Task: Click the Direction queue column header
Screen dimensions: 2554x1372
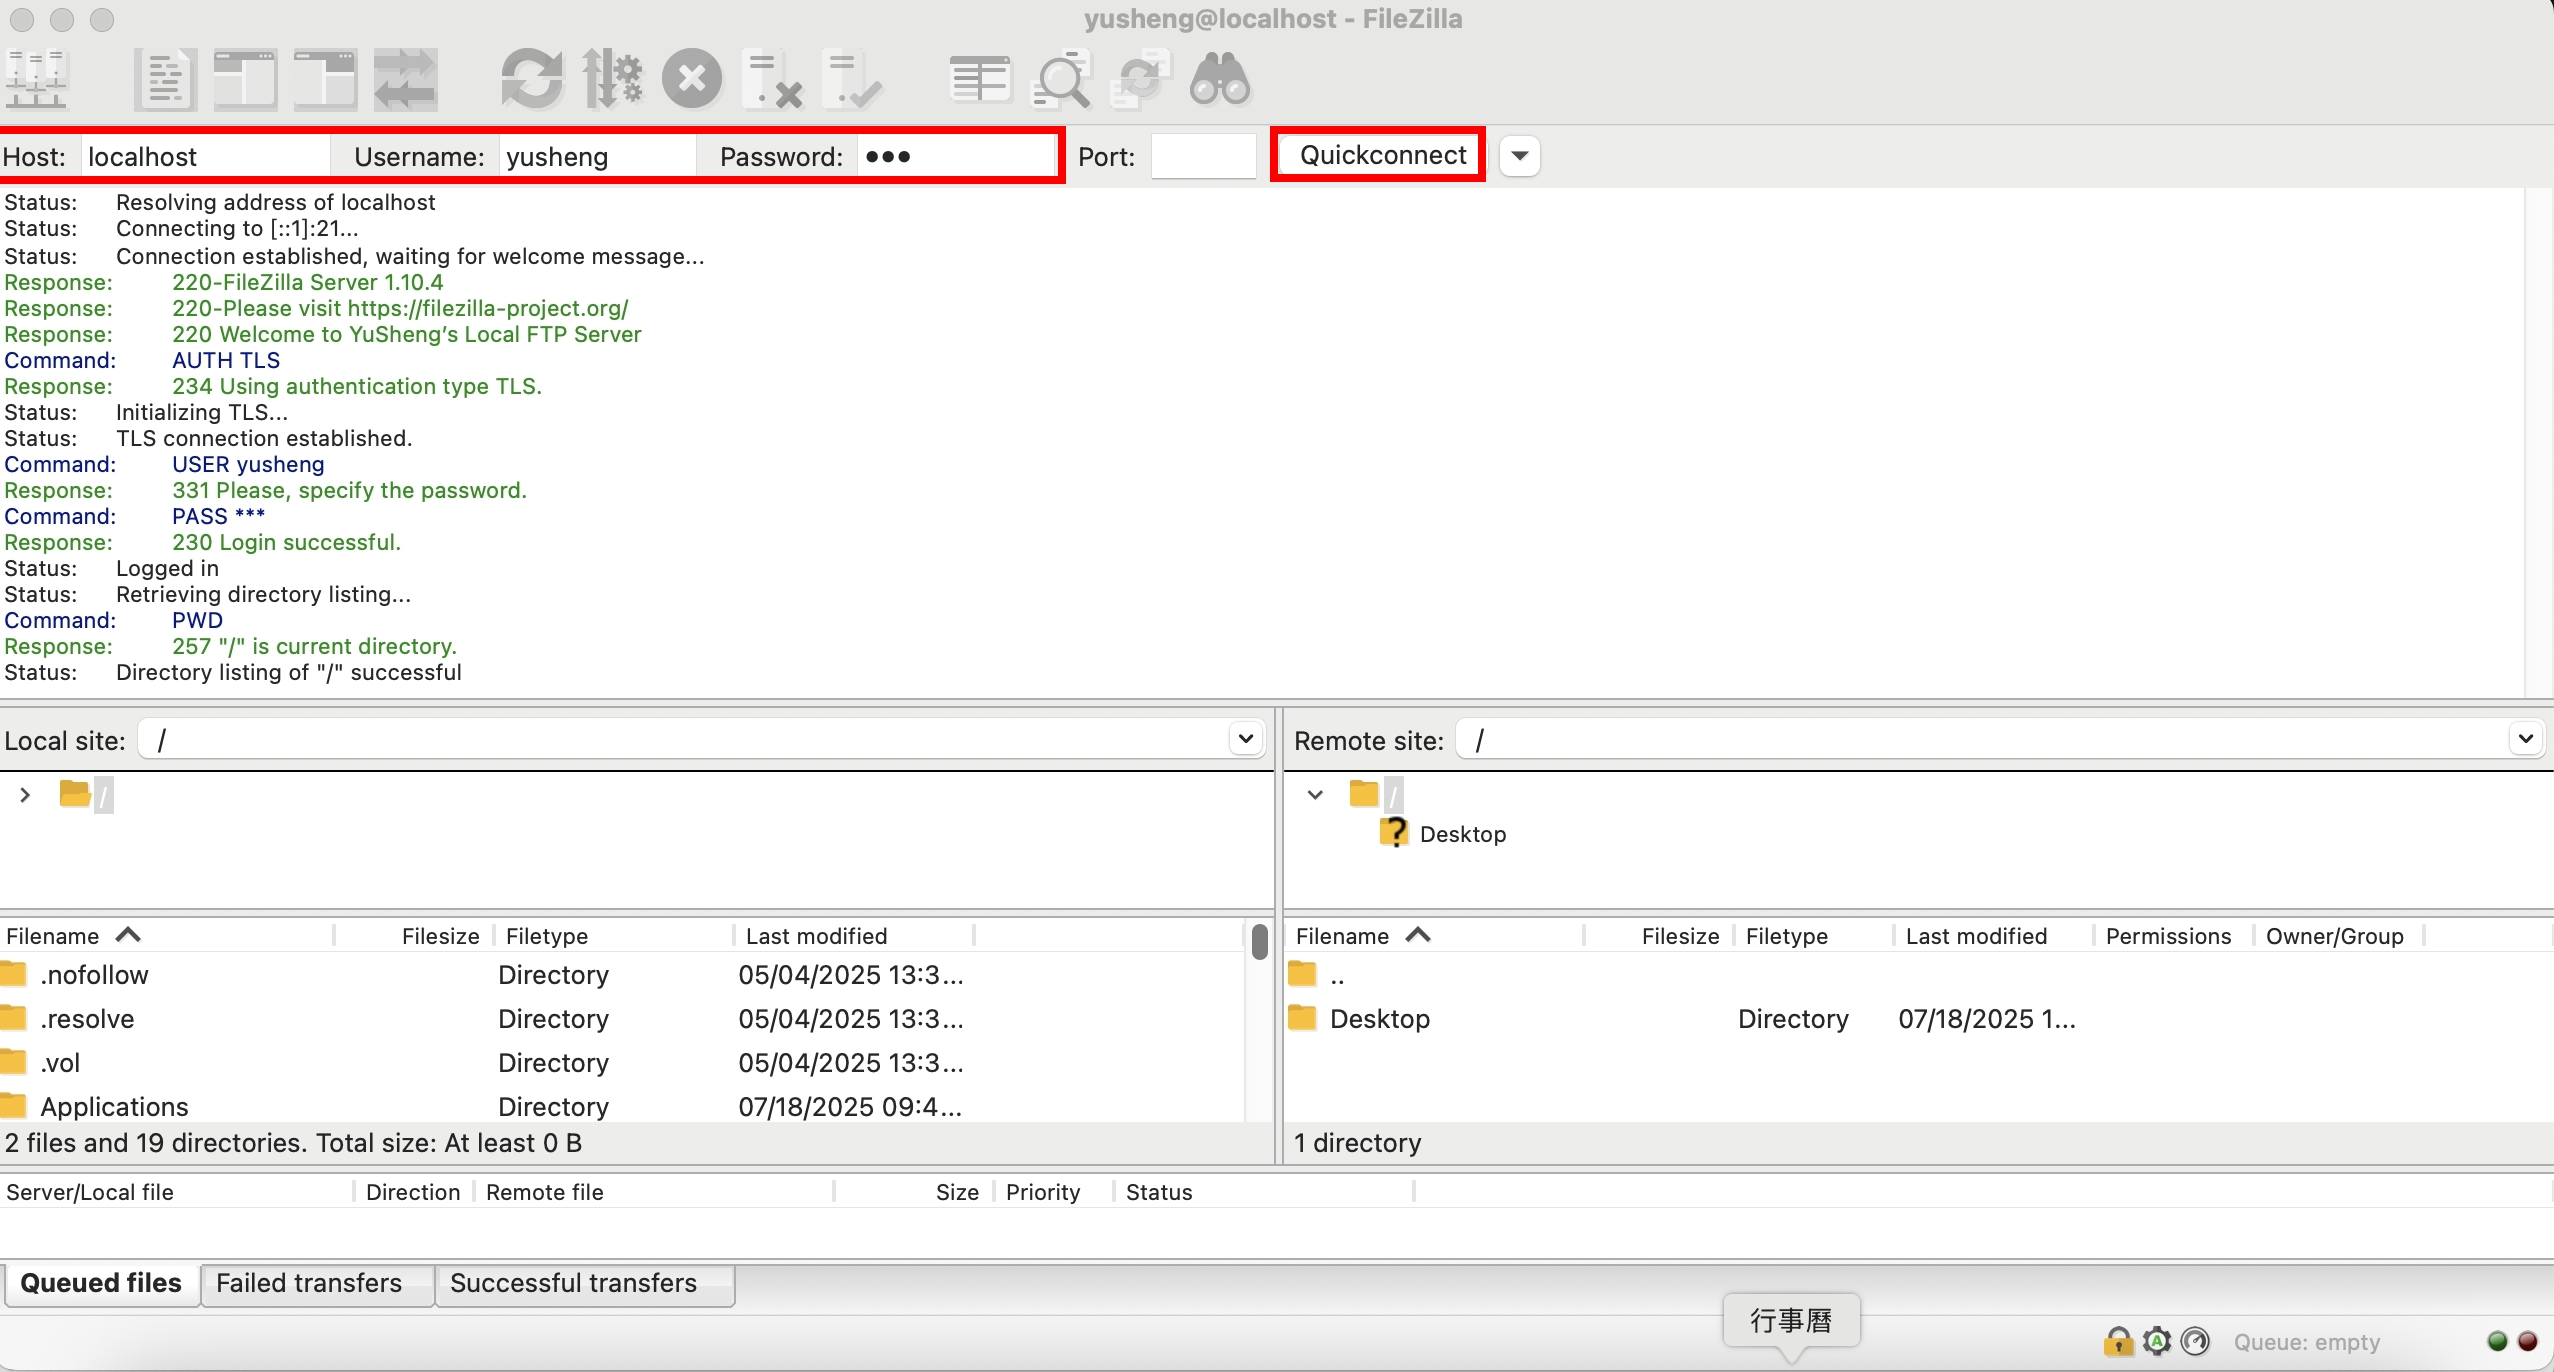Action: (x=413, y=1192)
